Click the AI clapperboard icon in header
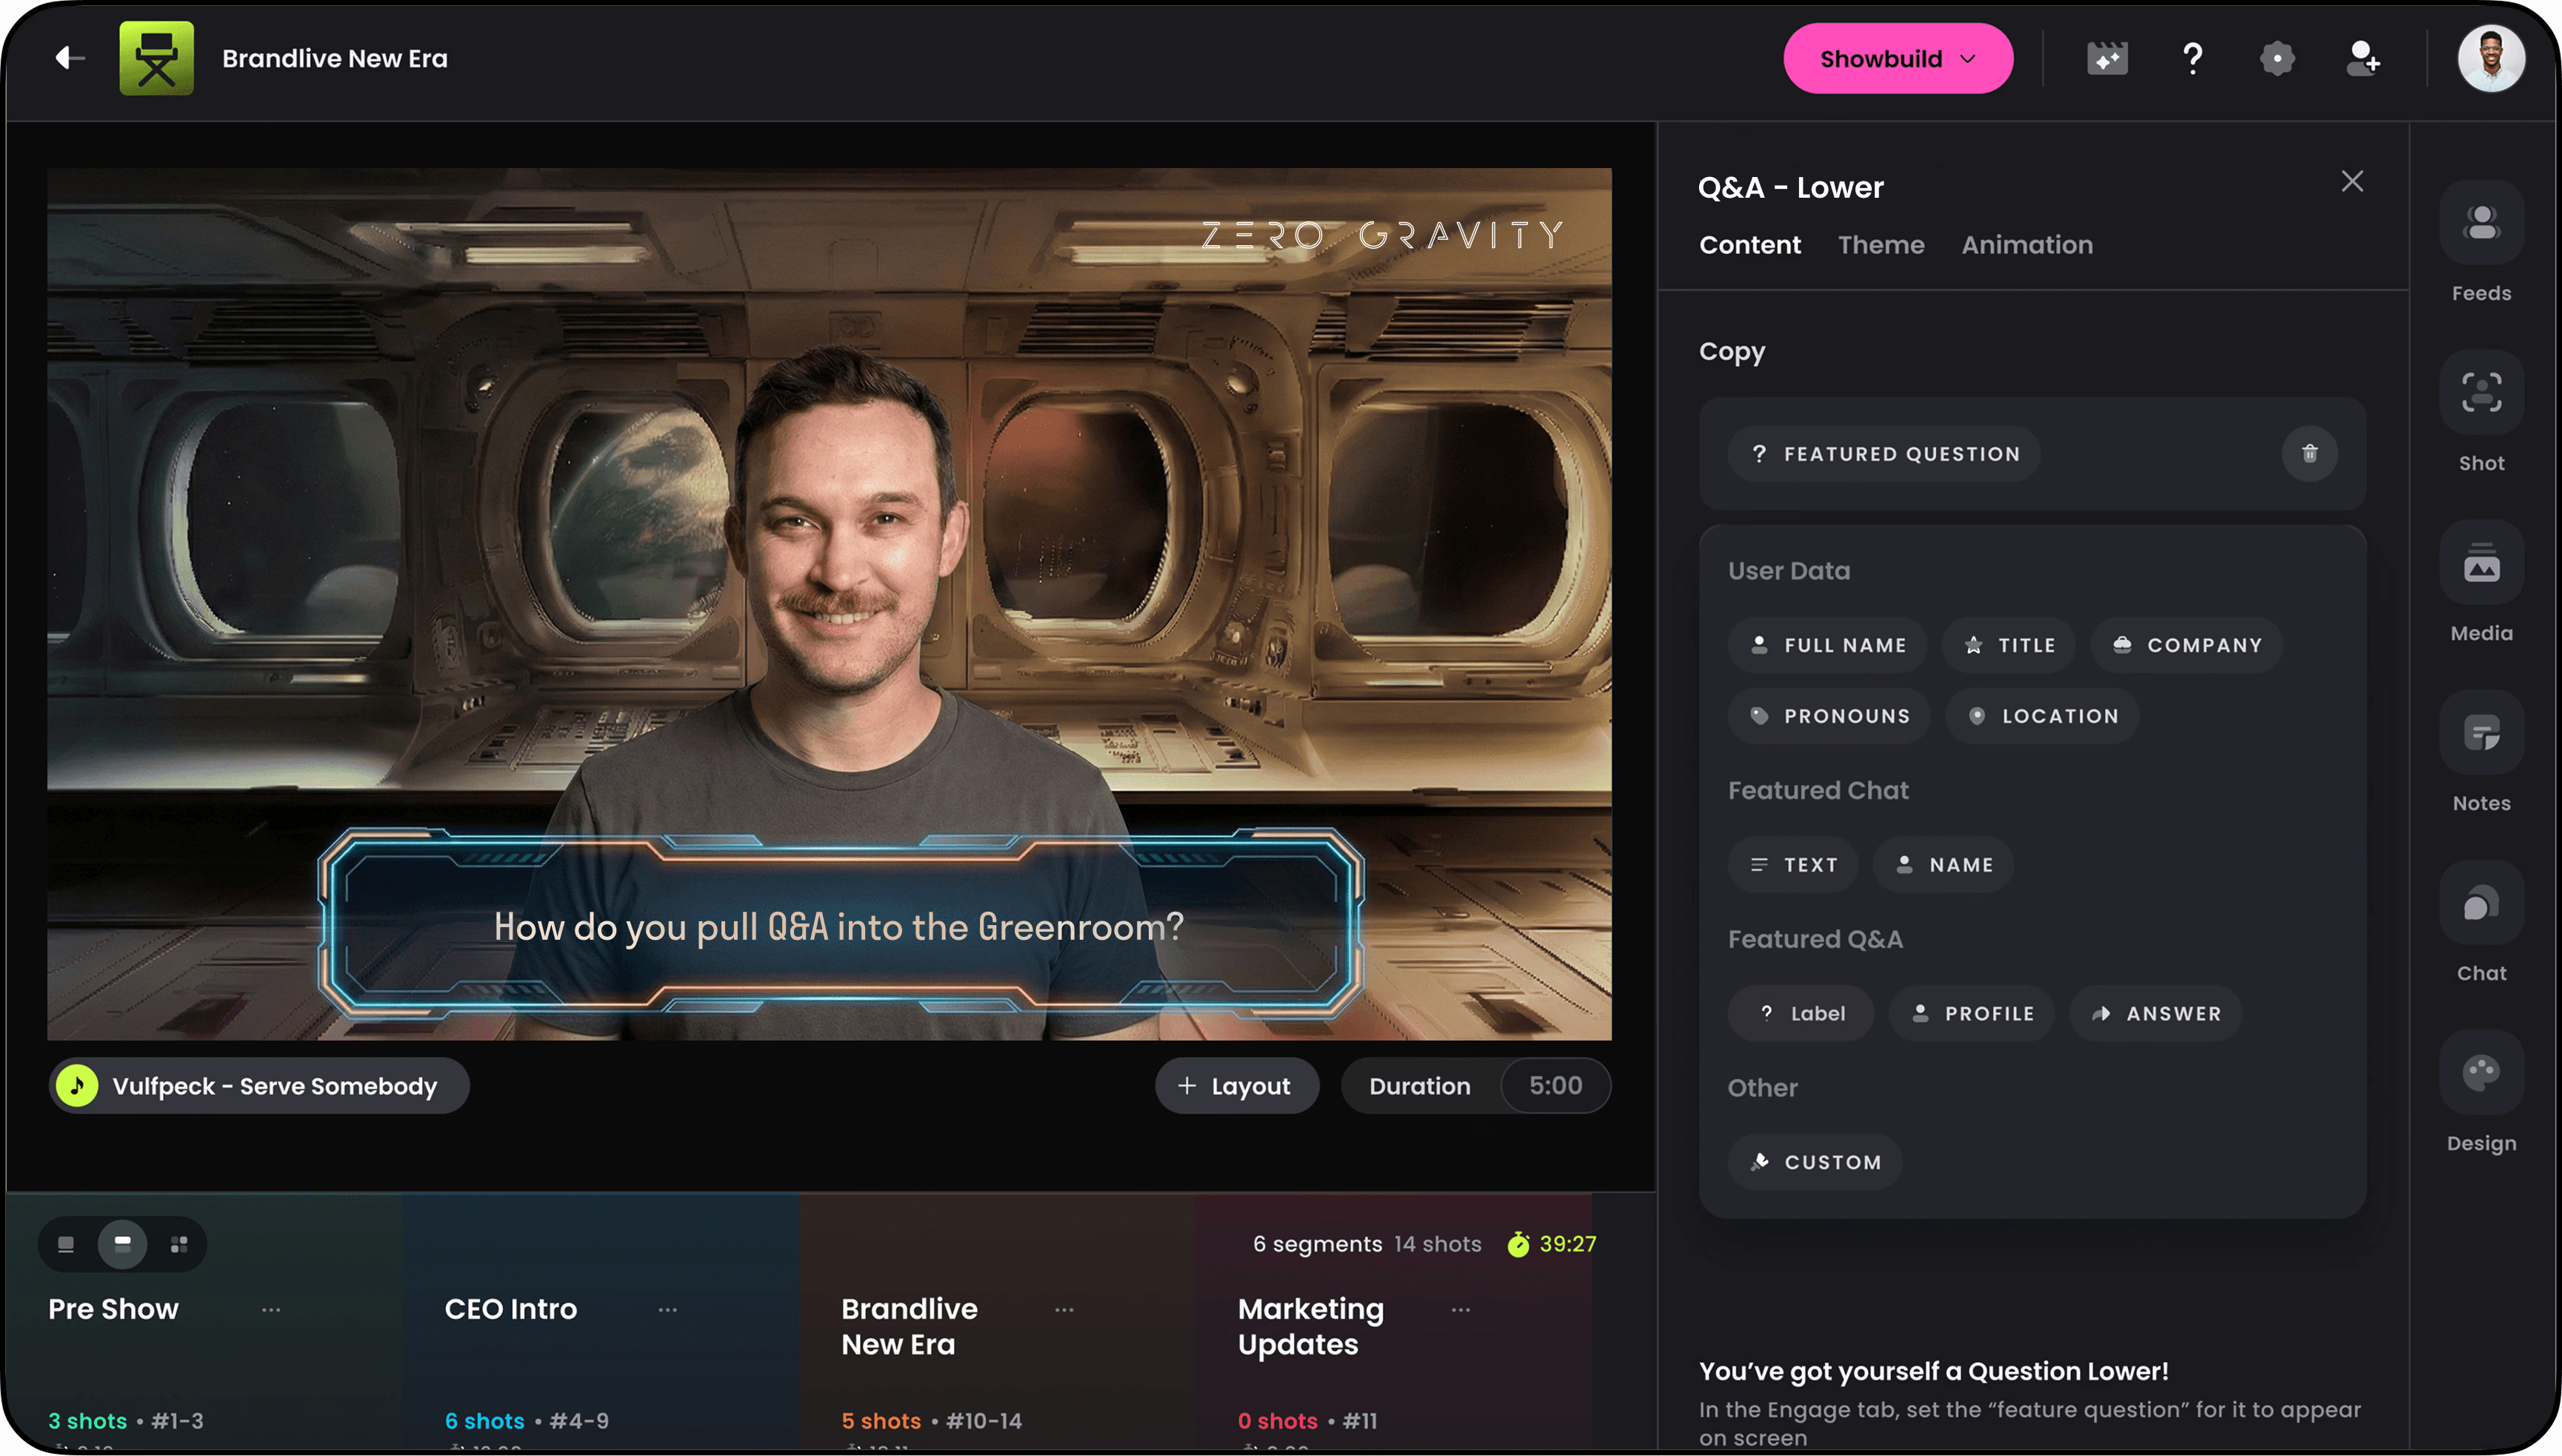The width and height of the screenshot is (2562, 1456). [2107, 58]
